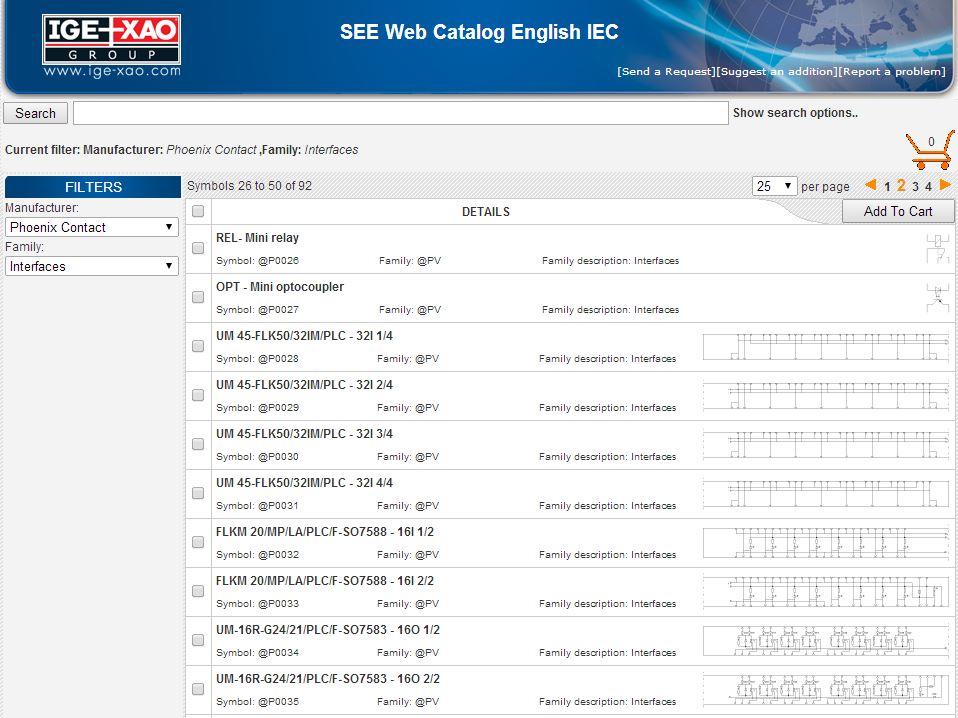
Task: Open the UM-16R 16O 2/2 schematic thumbnail
Action: click(826, 689)
